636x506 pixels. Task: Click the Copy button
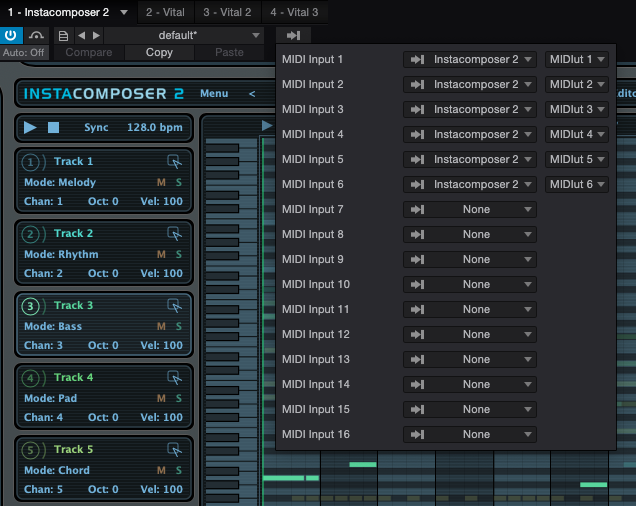pos(159,53)
